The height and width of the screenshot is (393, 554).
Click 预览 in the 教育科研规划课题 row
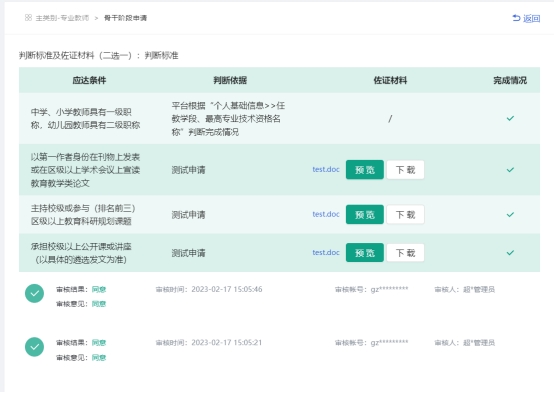(x=365, y=215)
